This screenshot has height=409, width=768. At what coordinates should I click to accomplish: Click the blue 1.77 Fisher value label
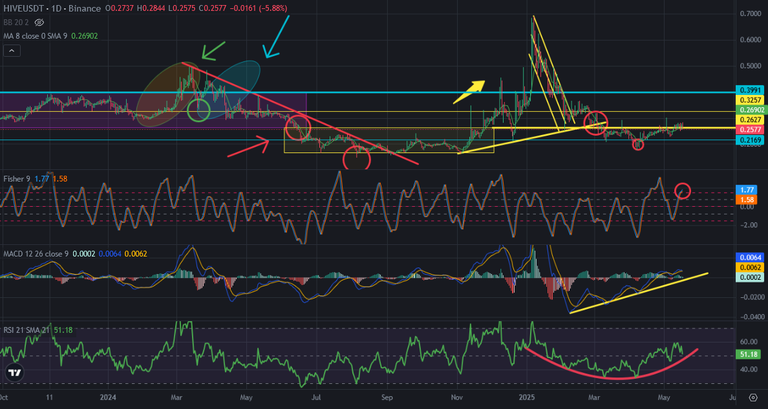point(746,190)
